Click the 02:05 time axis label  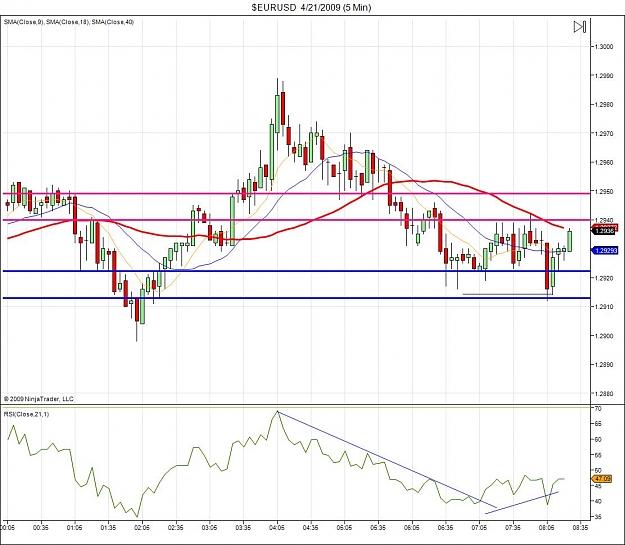coord(142,527)
